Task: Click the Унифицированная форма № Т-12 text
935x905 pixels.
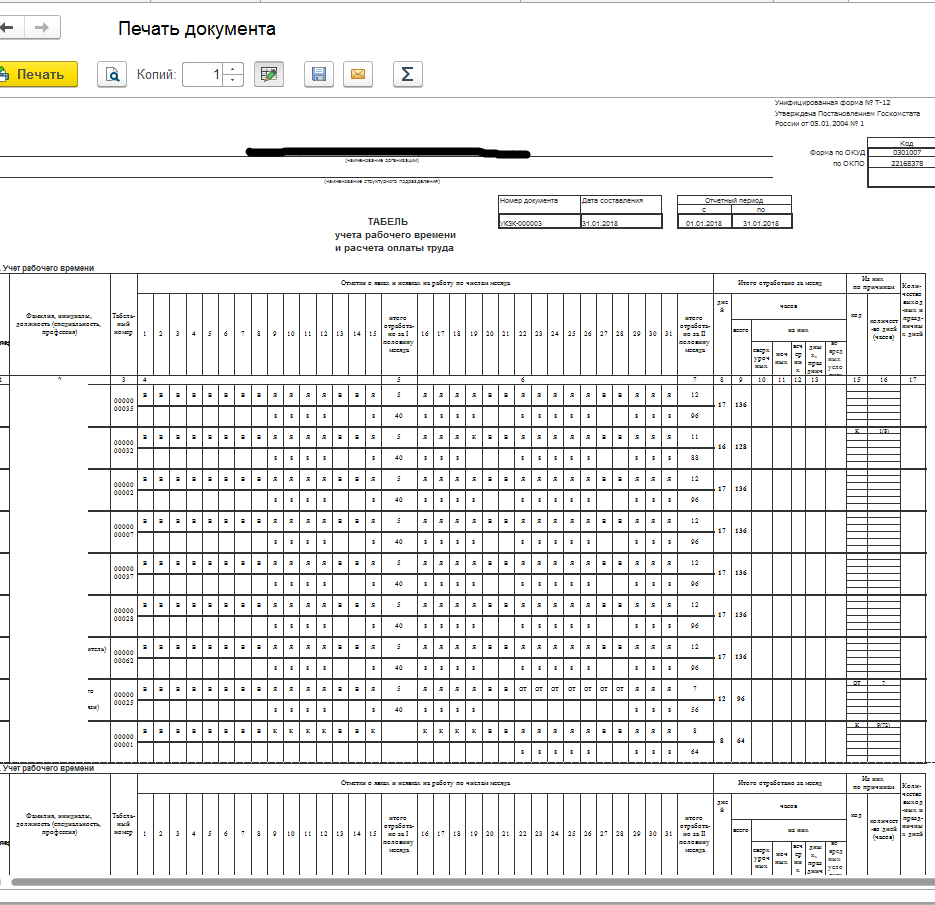Action: (832, 103)
